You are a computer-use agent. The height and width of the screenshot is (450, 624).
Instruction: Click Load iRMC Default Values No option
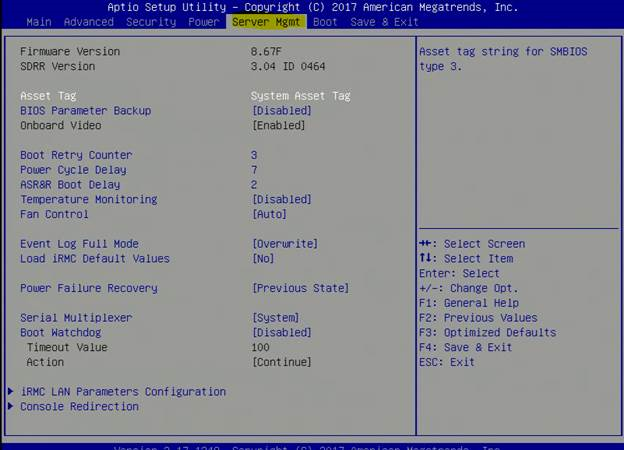[265, 259]
